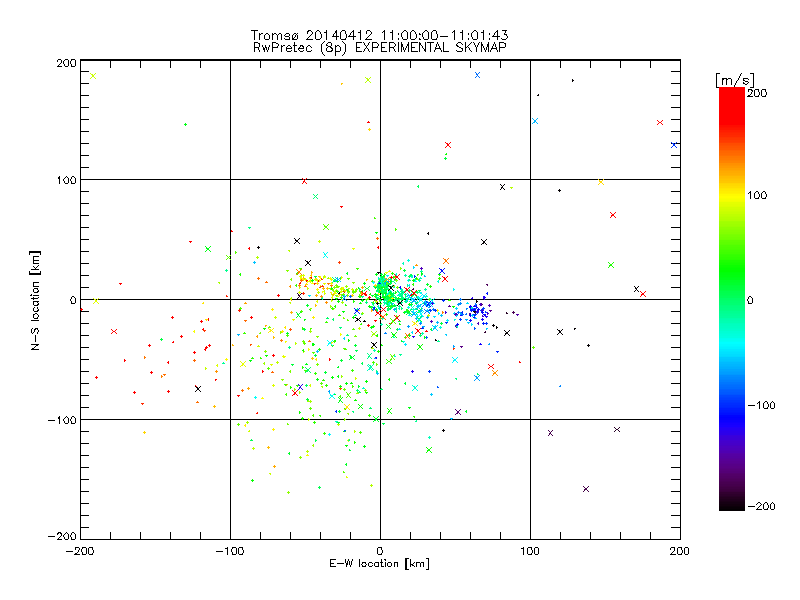This screenshot has height=600, width=800.
Task: Click the '100' label on the N-S axis
Action: pos(66,180)
